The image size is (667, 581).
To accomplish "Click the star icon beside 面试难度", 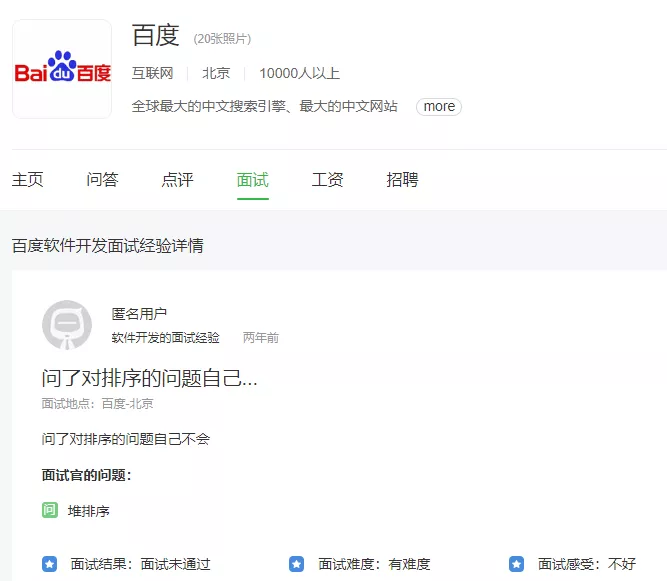I will 296,564.
